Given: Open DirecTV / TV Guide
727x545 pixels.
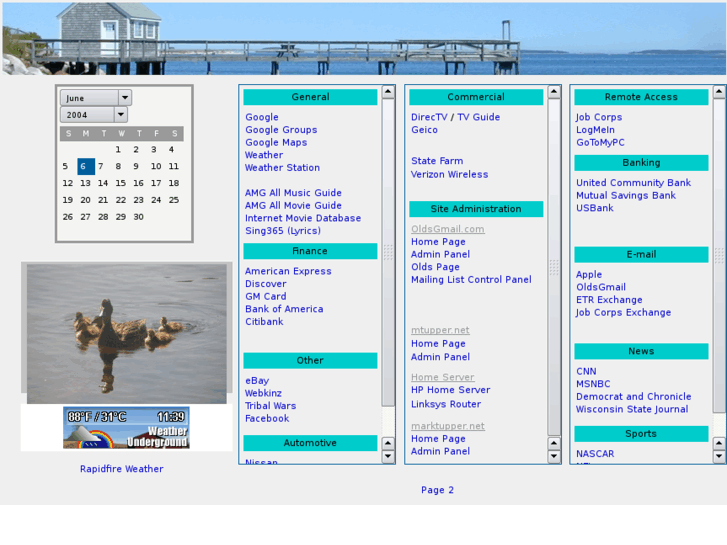Looking at the screenshot, I should (455, 117).
